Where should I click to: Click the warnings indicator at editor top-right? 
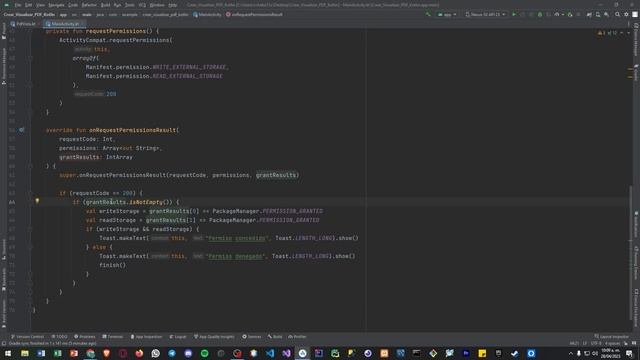coord(607,33)
